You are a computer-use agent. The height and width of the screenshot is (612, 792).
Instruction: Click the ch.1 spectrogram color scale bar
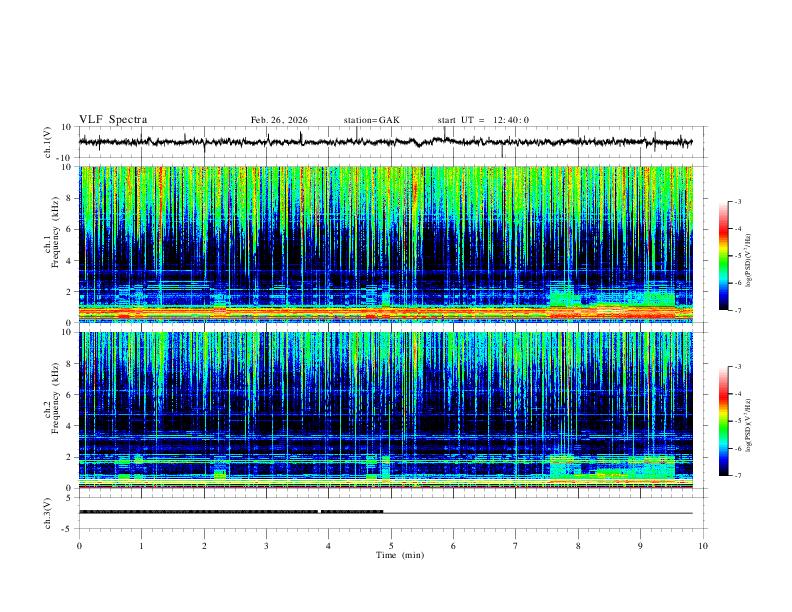[723, 256]
